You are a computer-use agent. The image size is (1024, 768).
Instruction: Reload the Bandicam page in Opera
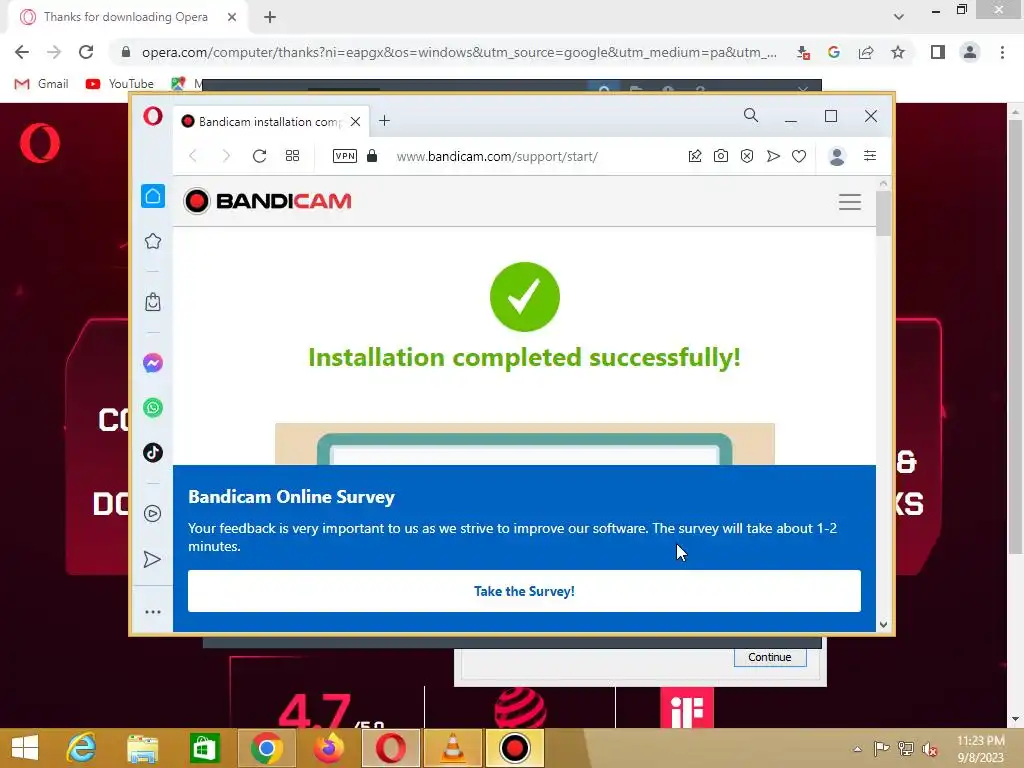259,156
